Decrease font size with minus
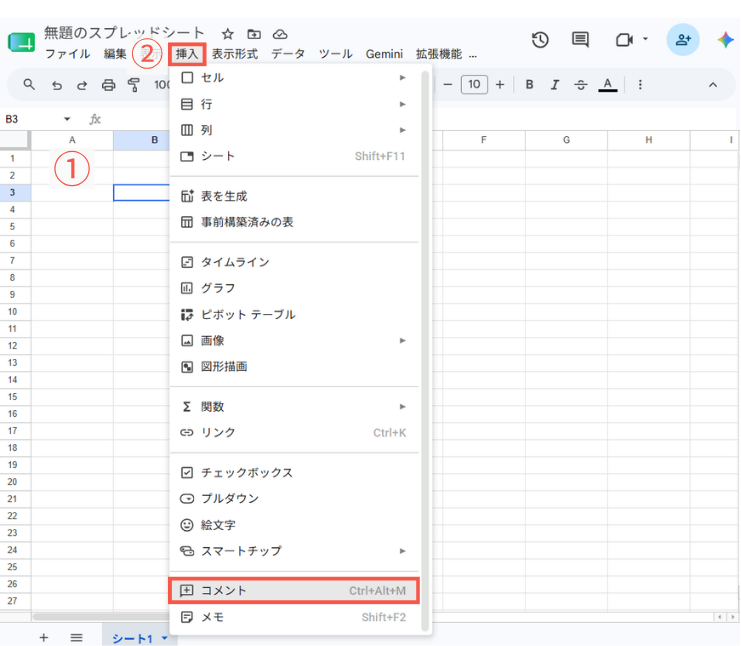The image size is (741, 646). point(448,85)
